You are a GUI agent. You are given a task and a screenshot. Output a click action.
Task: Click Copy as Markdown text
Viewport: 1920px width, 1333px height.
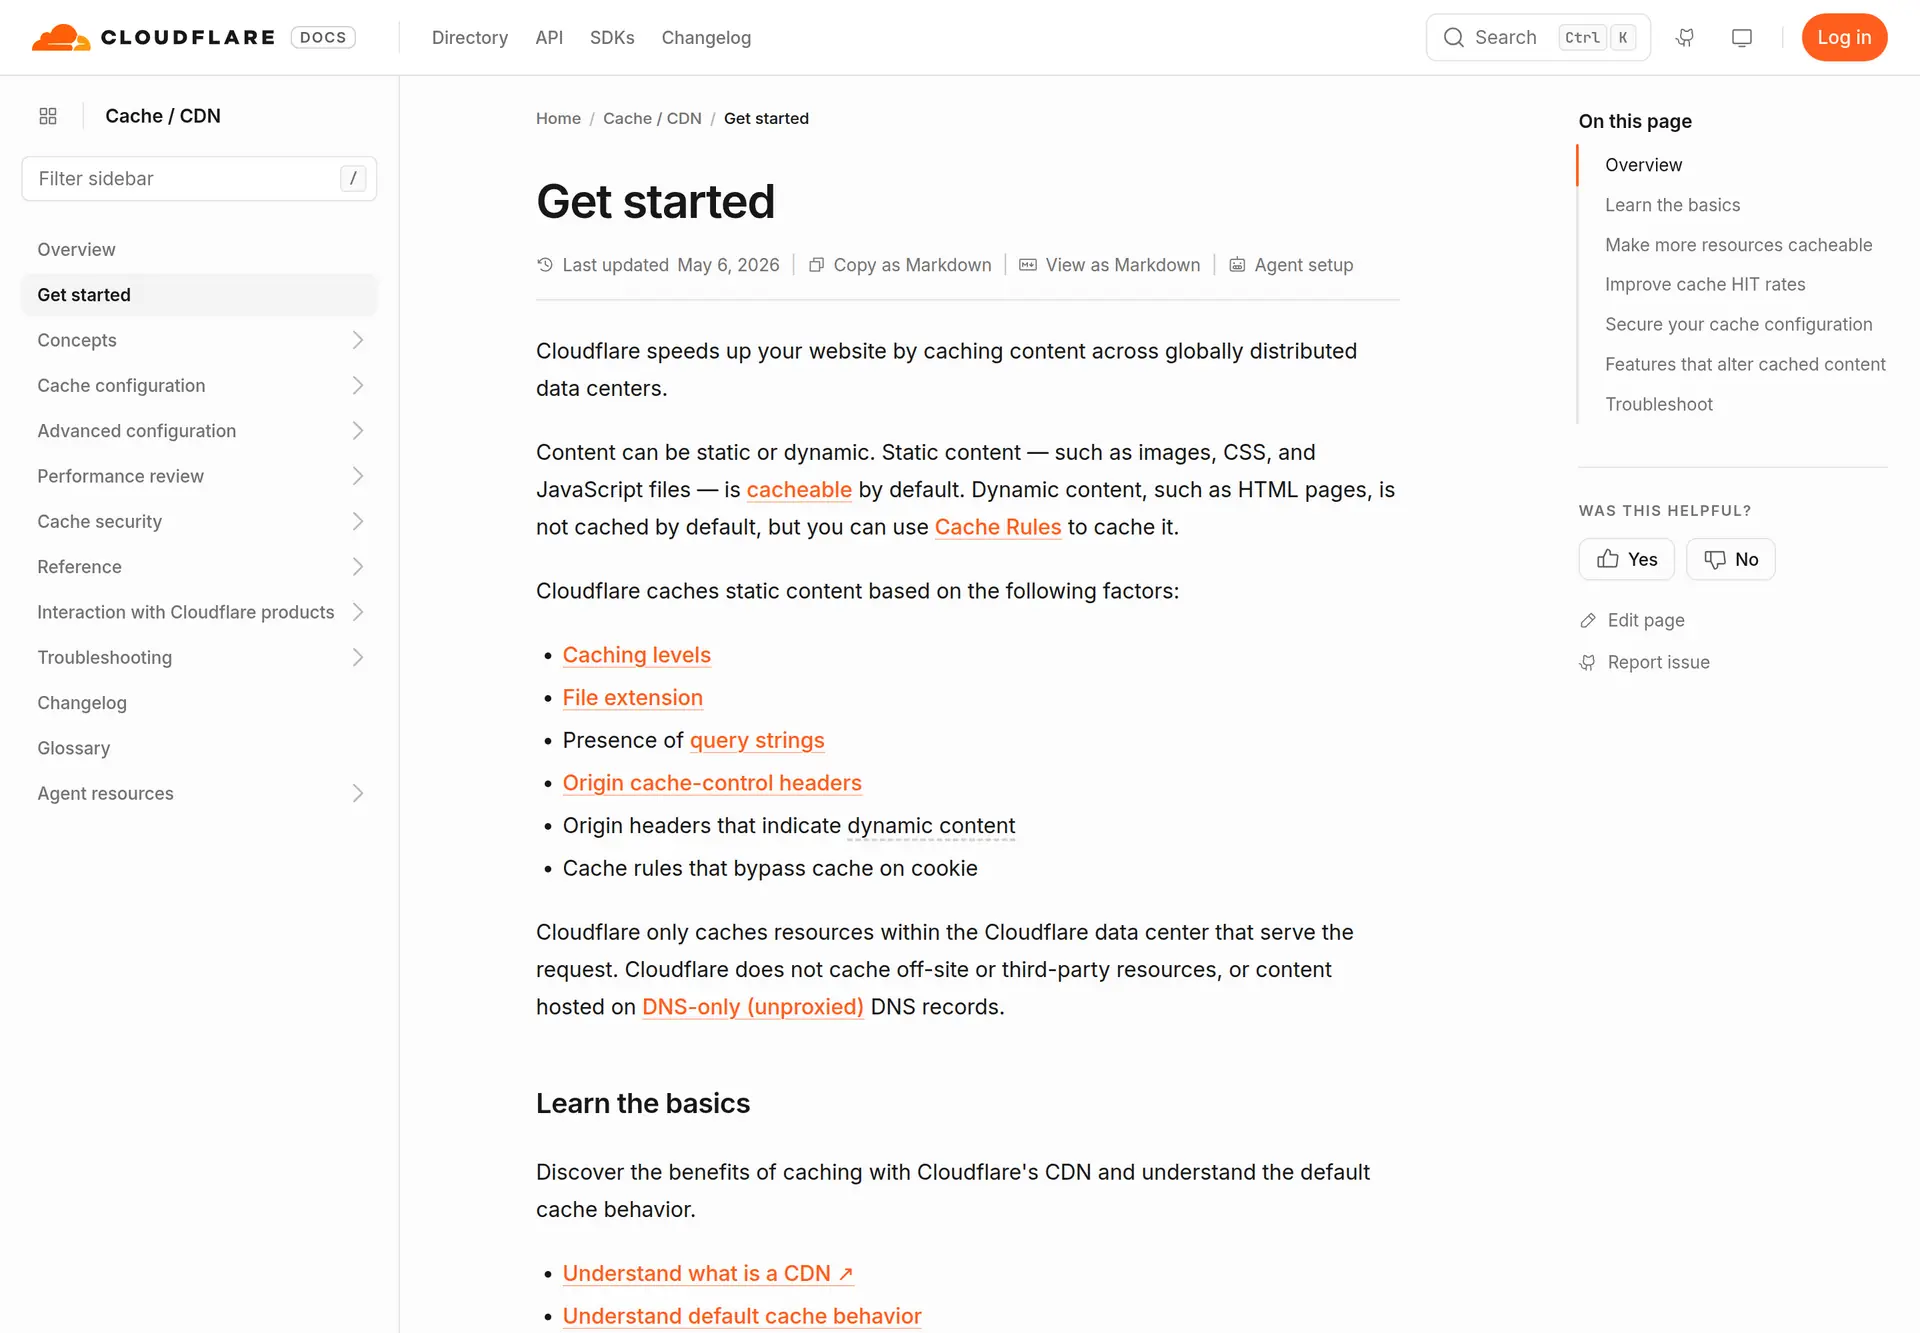pyautogui.click(x=913, y=265)
